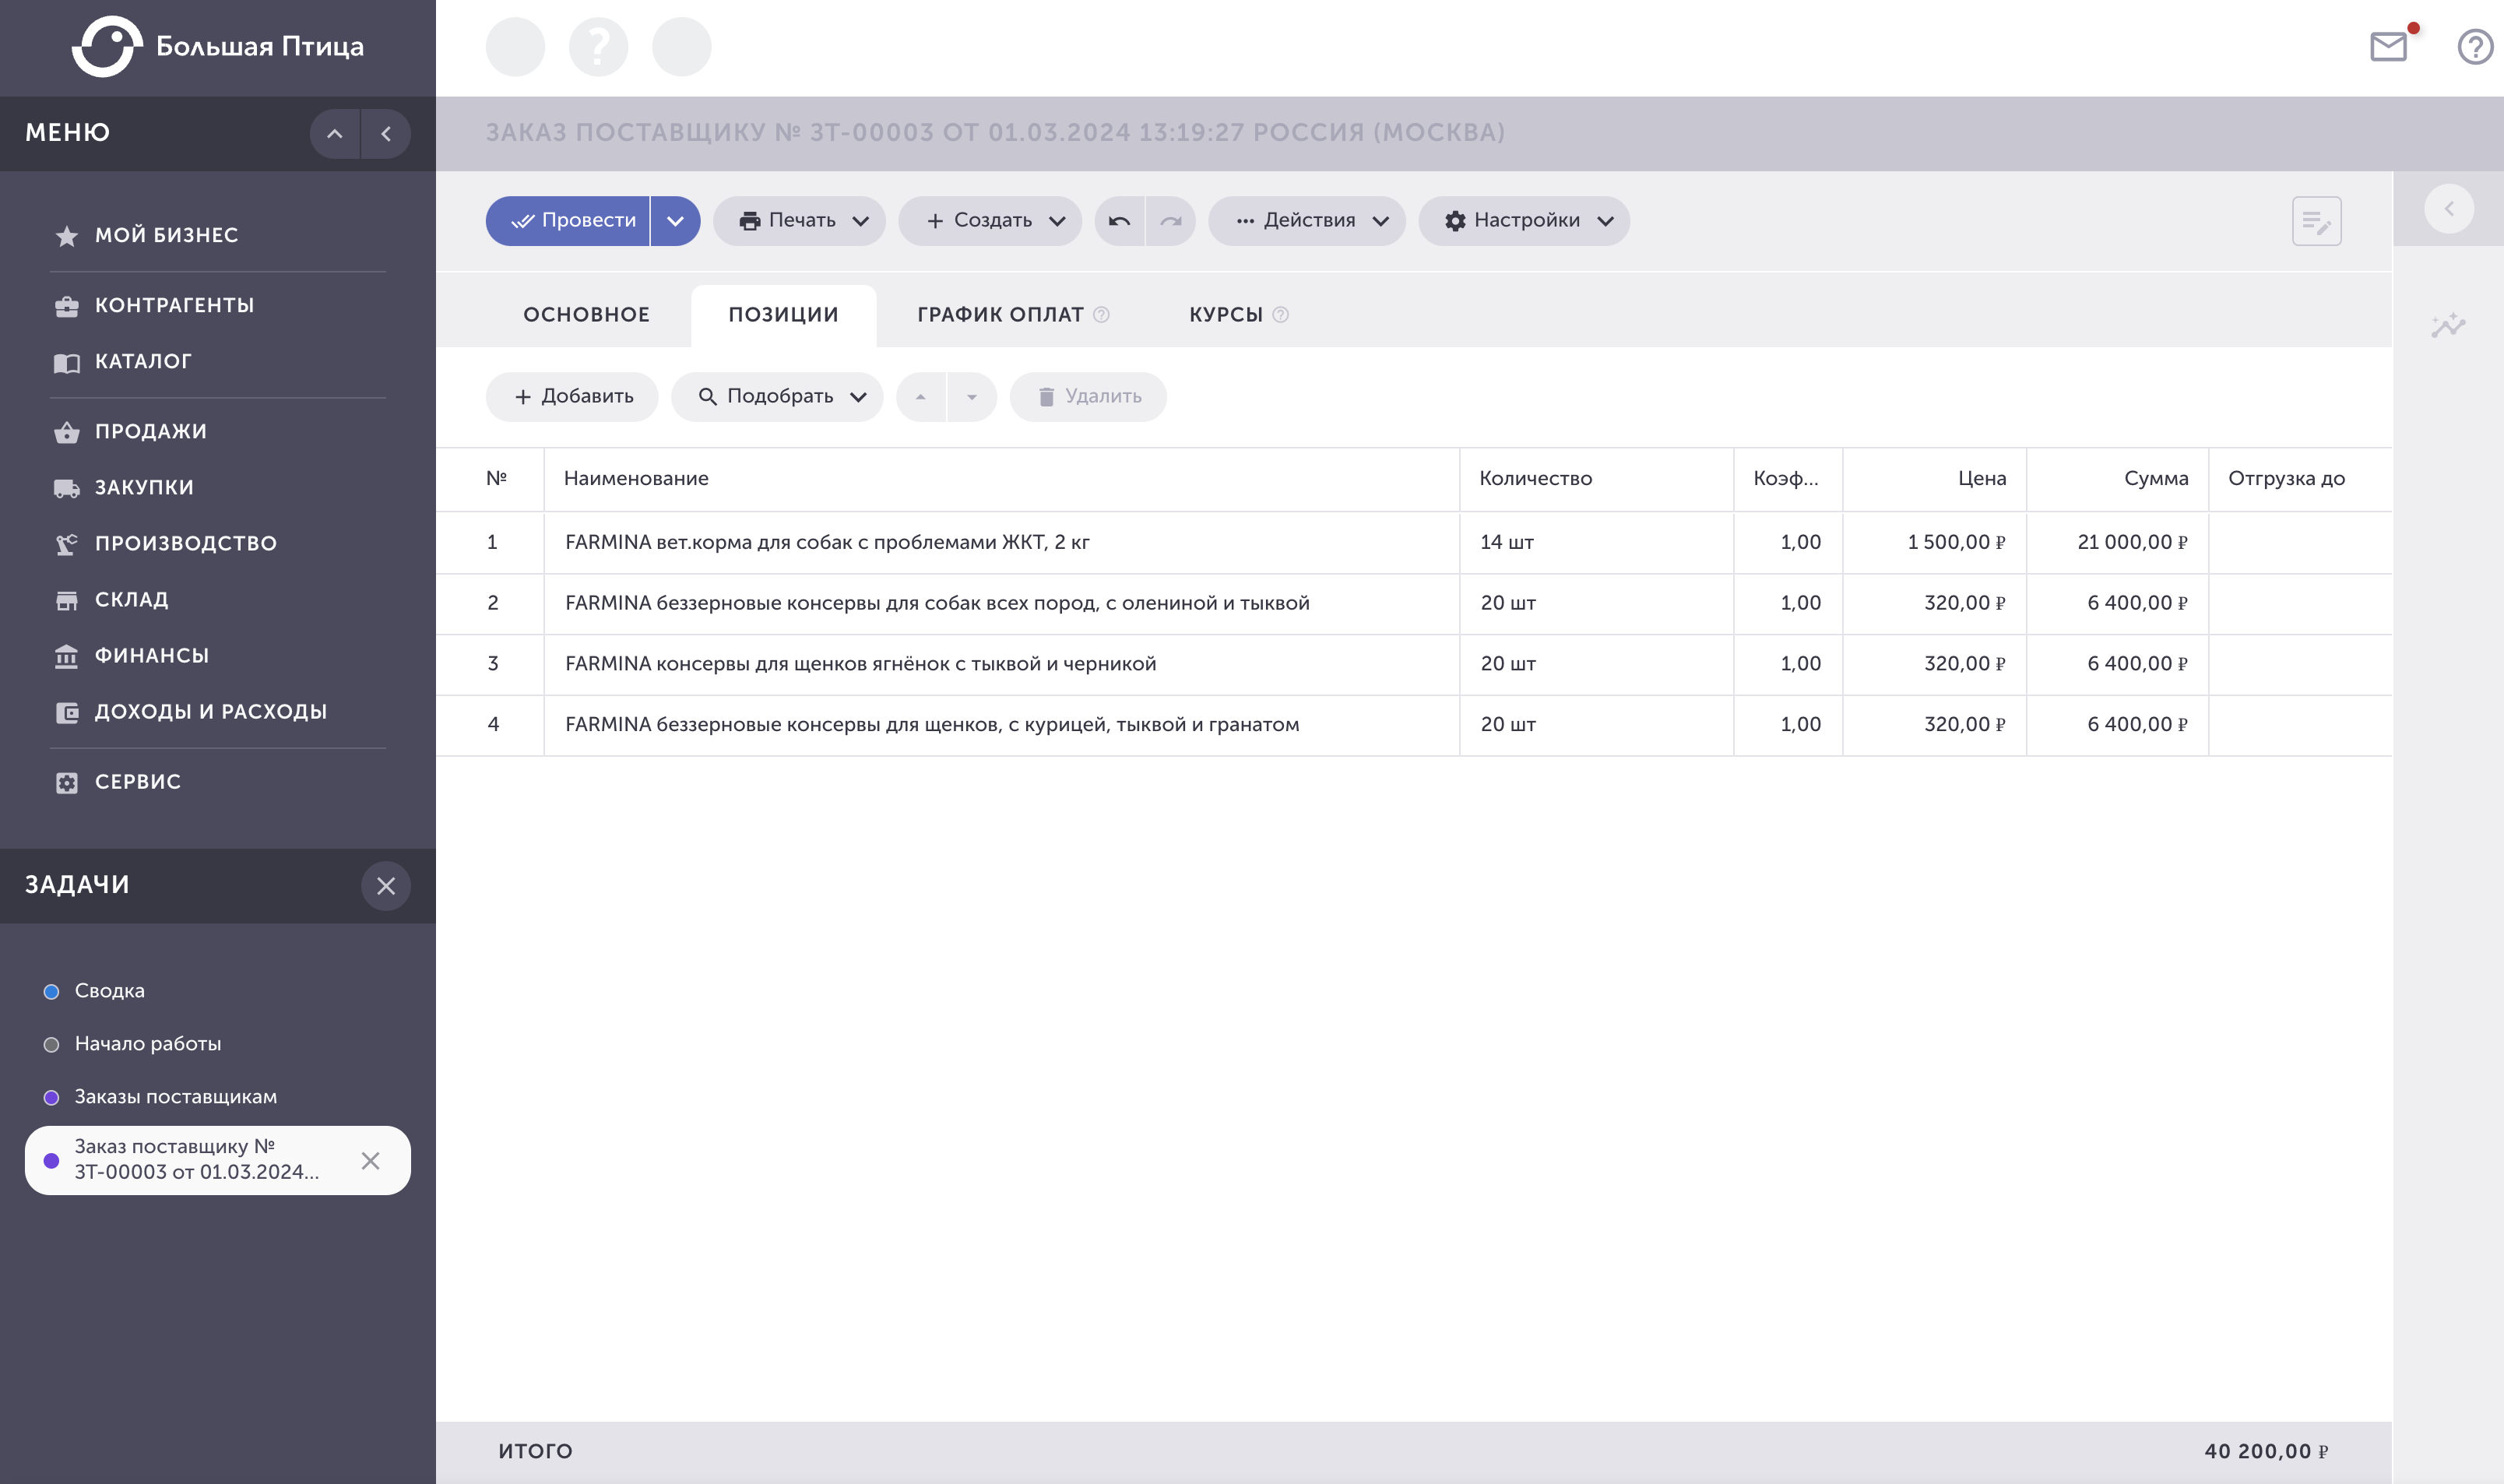Click the Удалить button

(1088, 397)
